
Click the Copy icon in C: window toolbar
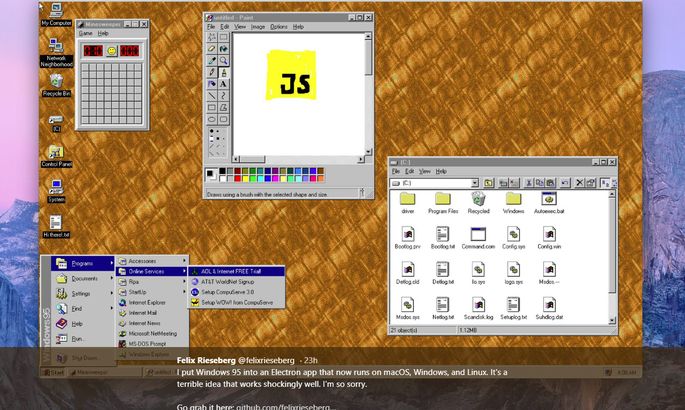pyautogui.click(x=540, y=183)
